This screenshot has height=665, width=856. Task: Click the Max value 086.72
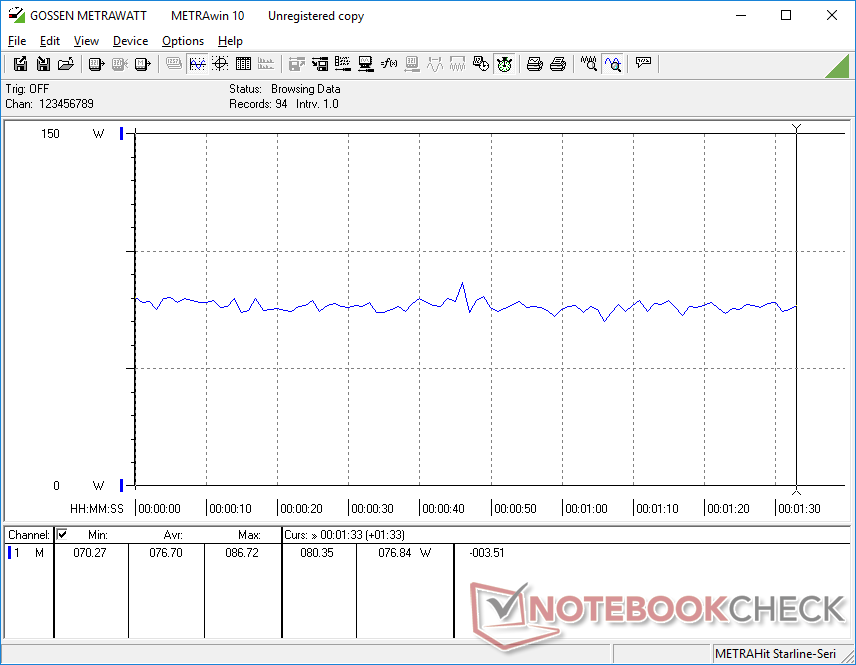click(242, 553)
